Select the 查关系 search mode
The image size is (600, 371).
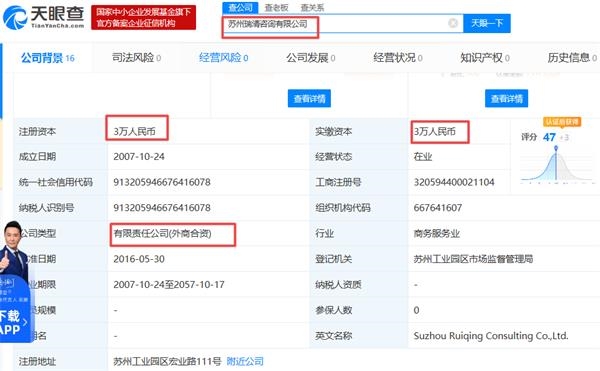click(x=312, y=8)
